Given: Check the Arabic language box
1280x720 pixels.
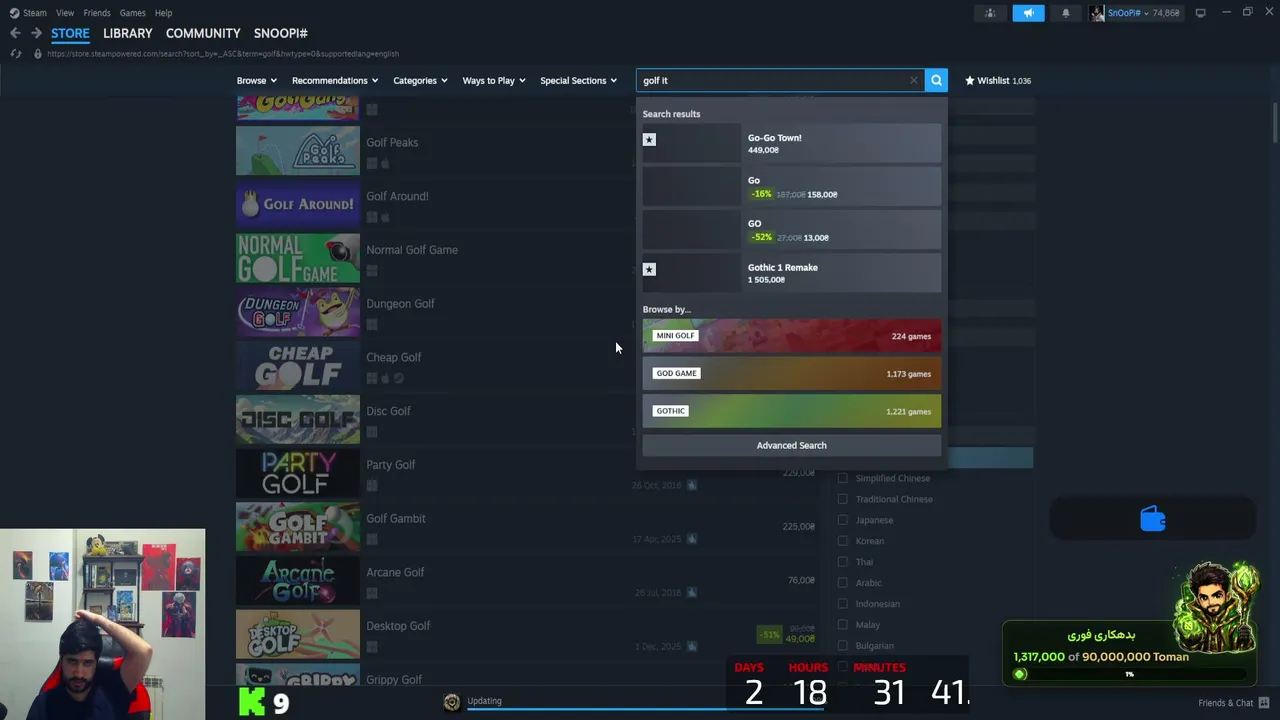Looking at the screenshot, I should 842,583.
